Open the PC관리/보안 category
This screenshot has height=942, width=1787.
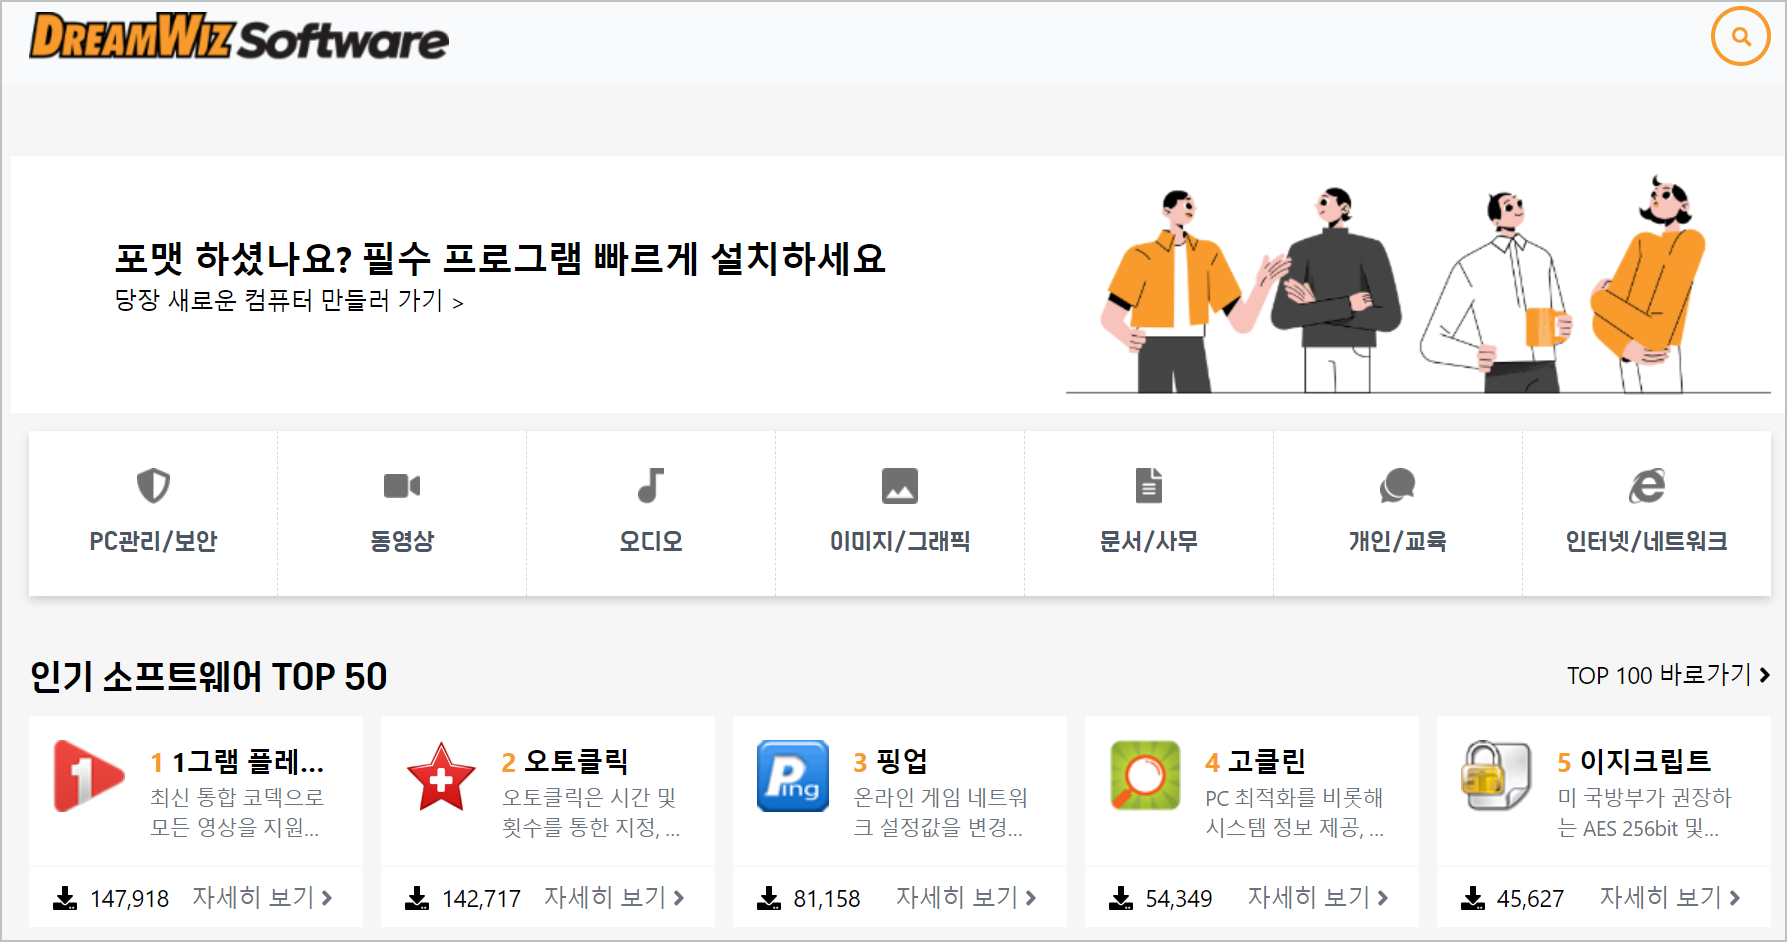click(x=153, y=514)
